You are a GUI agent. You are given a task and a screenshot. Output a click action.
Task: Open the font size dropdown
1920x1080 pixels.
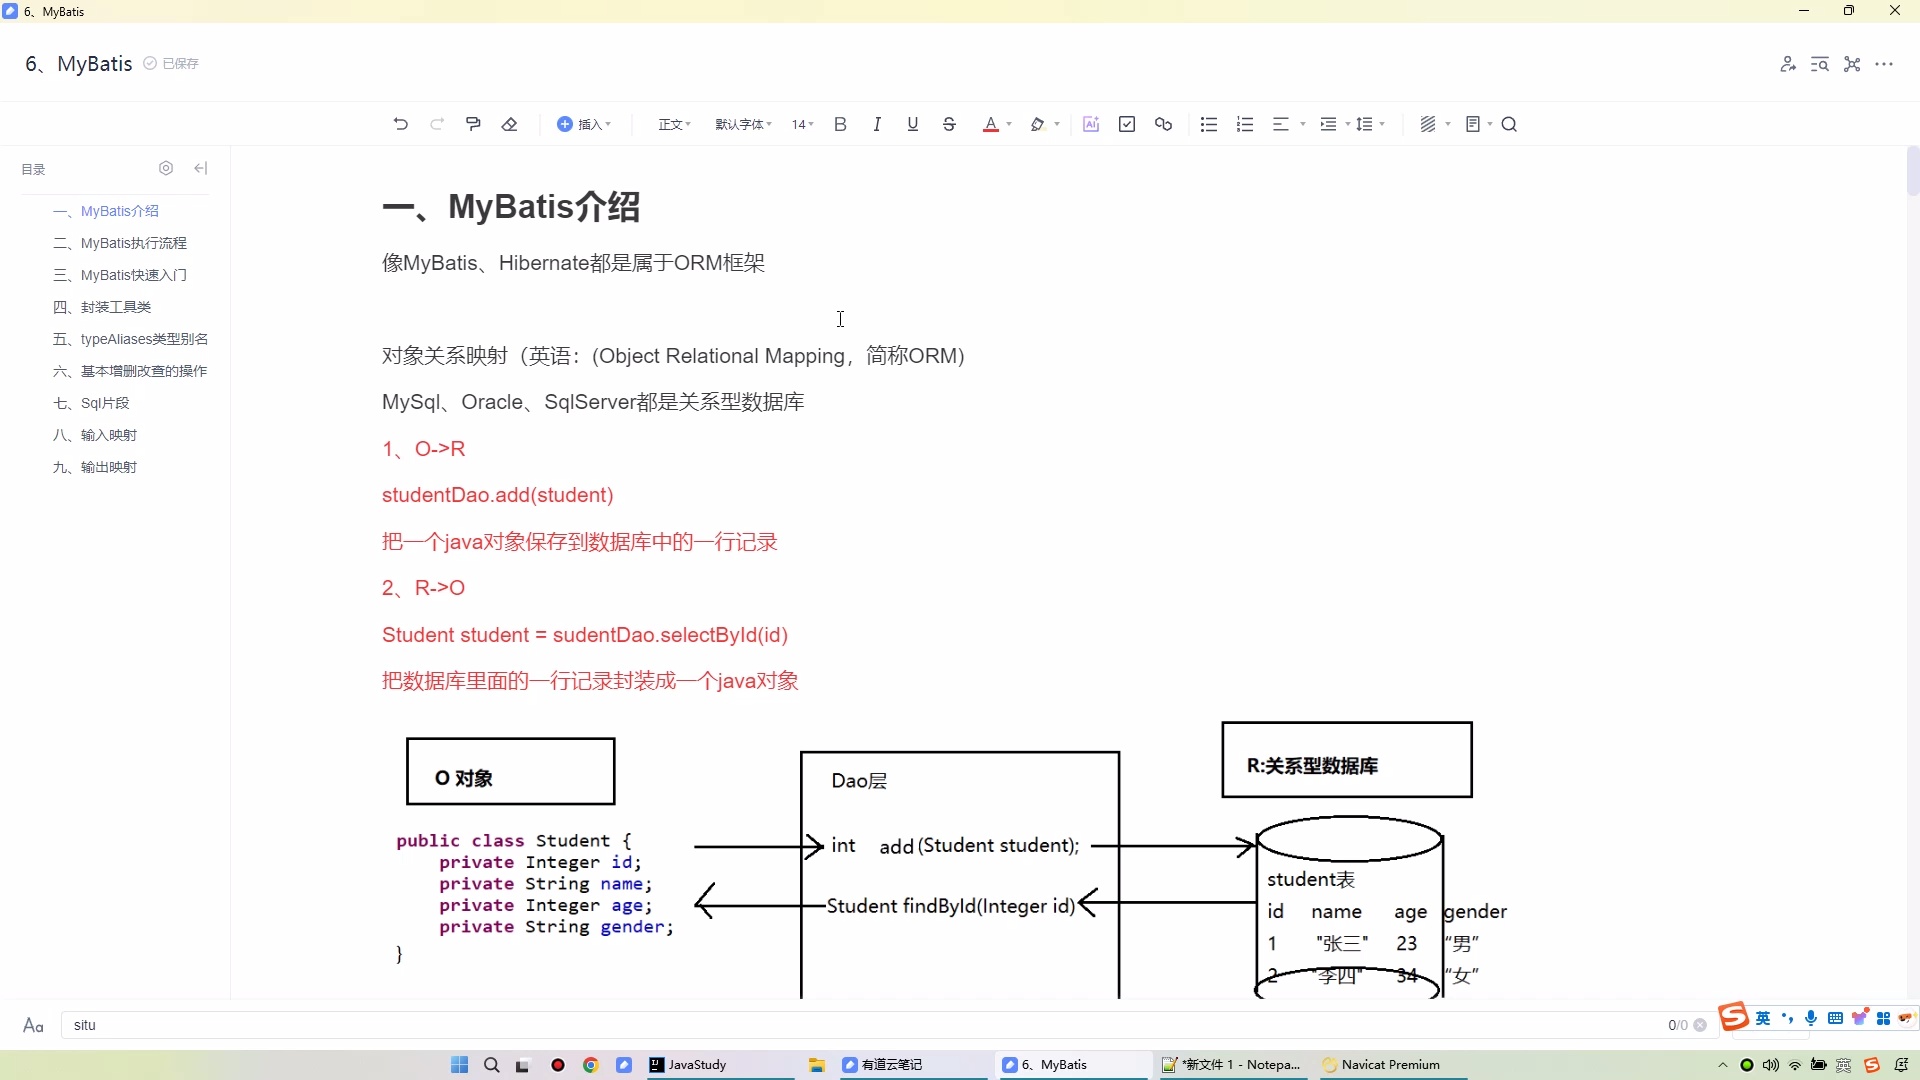coord(801,123)
